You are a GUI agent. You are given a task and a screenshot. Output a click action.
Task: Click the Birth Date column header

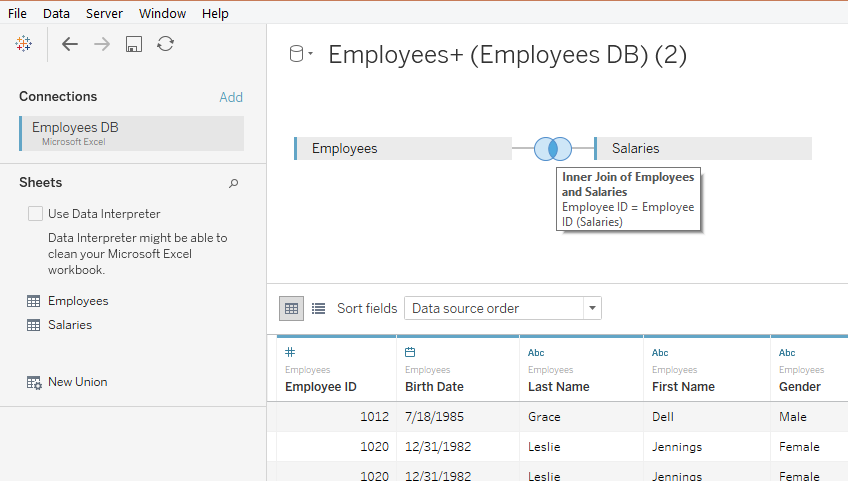pyautogui.click(x=434, y=387)
